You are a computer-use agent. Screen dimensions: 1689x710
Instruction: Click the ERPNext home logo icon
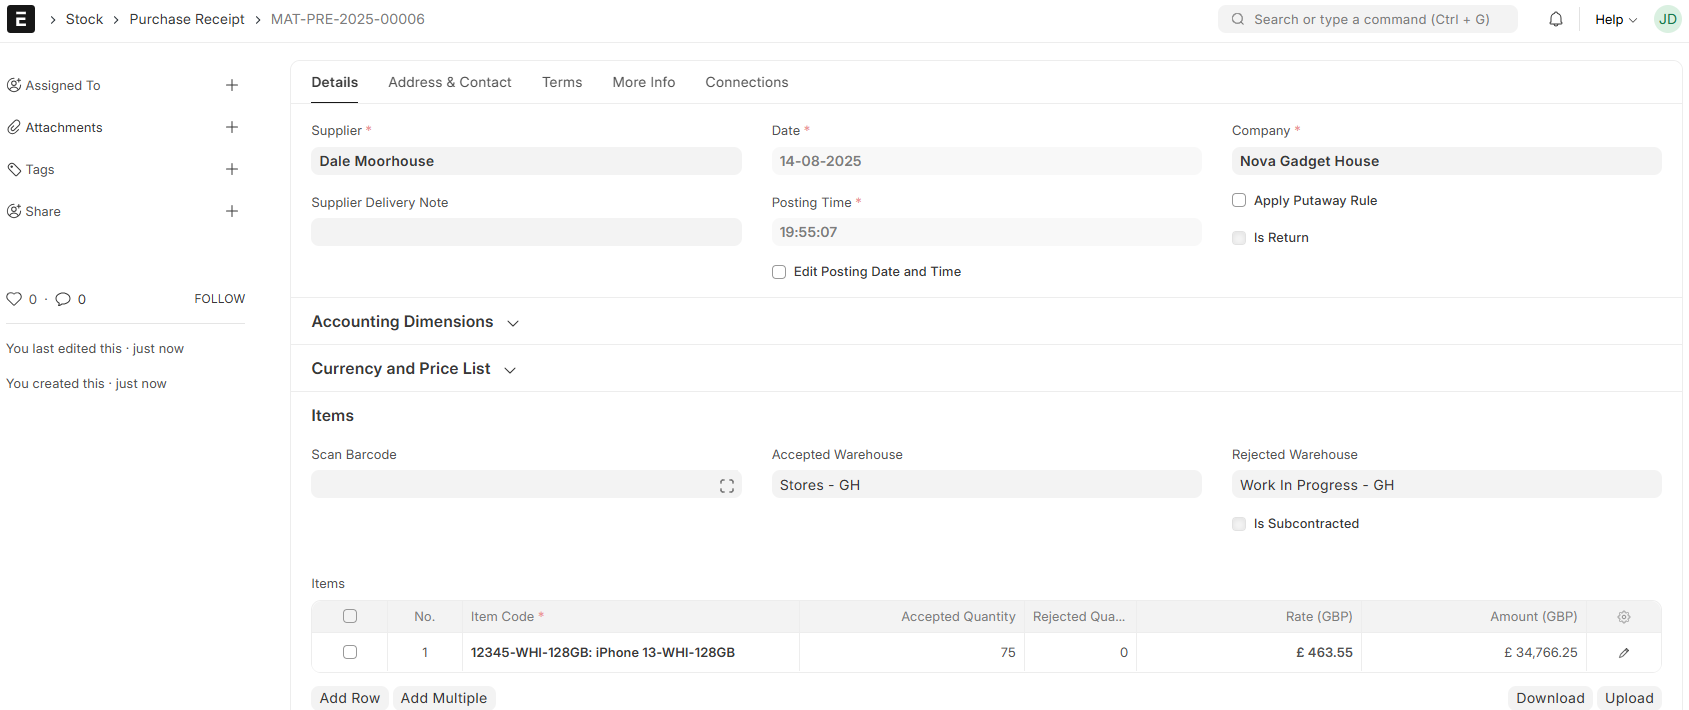tap(20, 19)
